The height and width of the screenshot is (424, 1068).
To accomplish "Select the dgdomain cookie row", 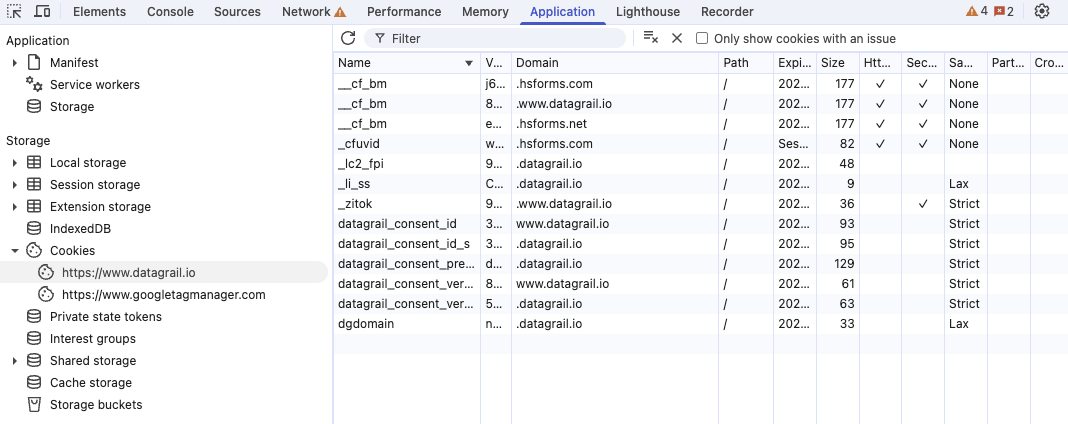I will coord(366,324).
